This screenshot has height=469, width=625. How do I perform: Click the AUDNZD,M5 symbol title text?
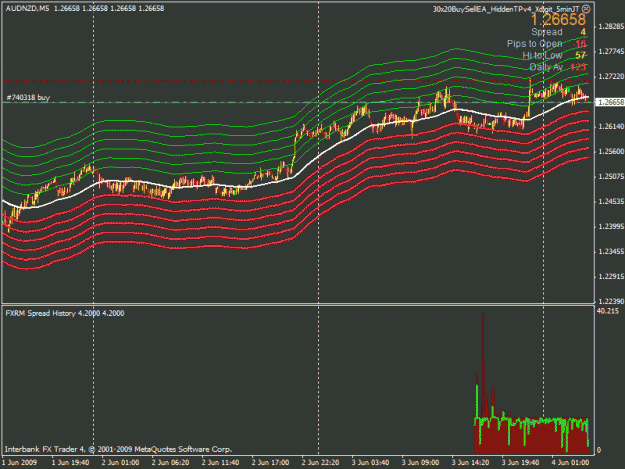27,8
